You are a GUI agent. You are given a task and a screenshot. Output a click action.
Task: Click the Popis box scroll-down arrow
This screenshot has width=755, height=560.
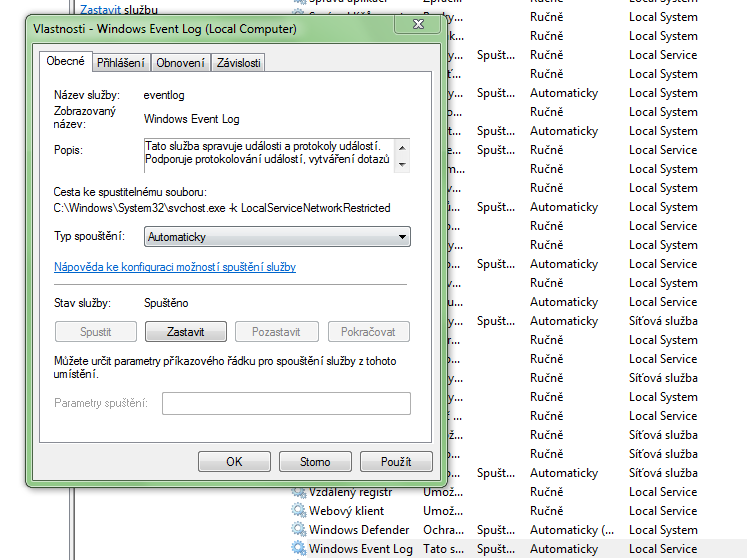coord(402,164)
